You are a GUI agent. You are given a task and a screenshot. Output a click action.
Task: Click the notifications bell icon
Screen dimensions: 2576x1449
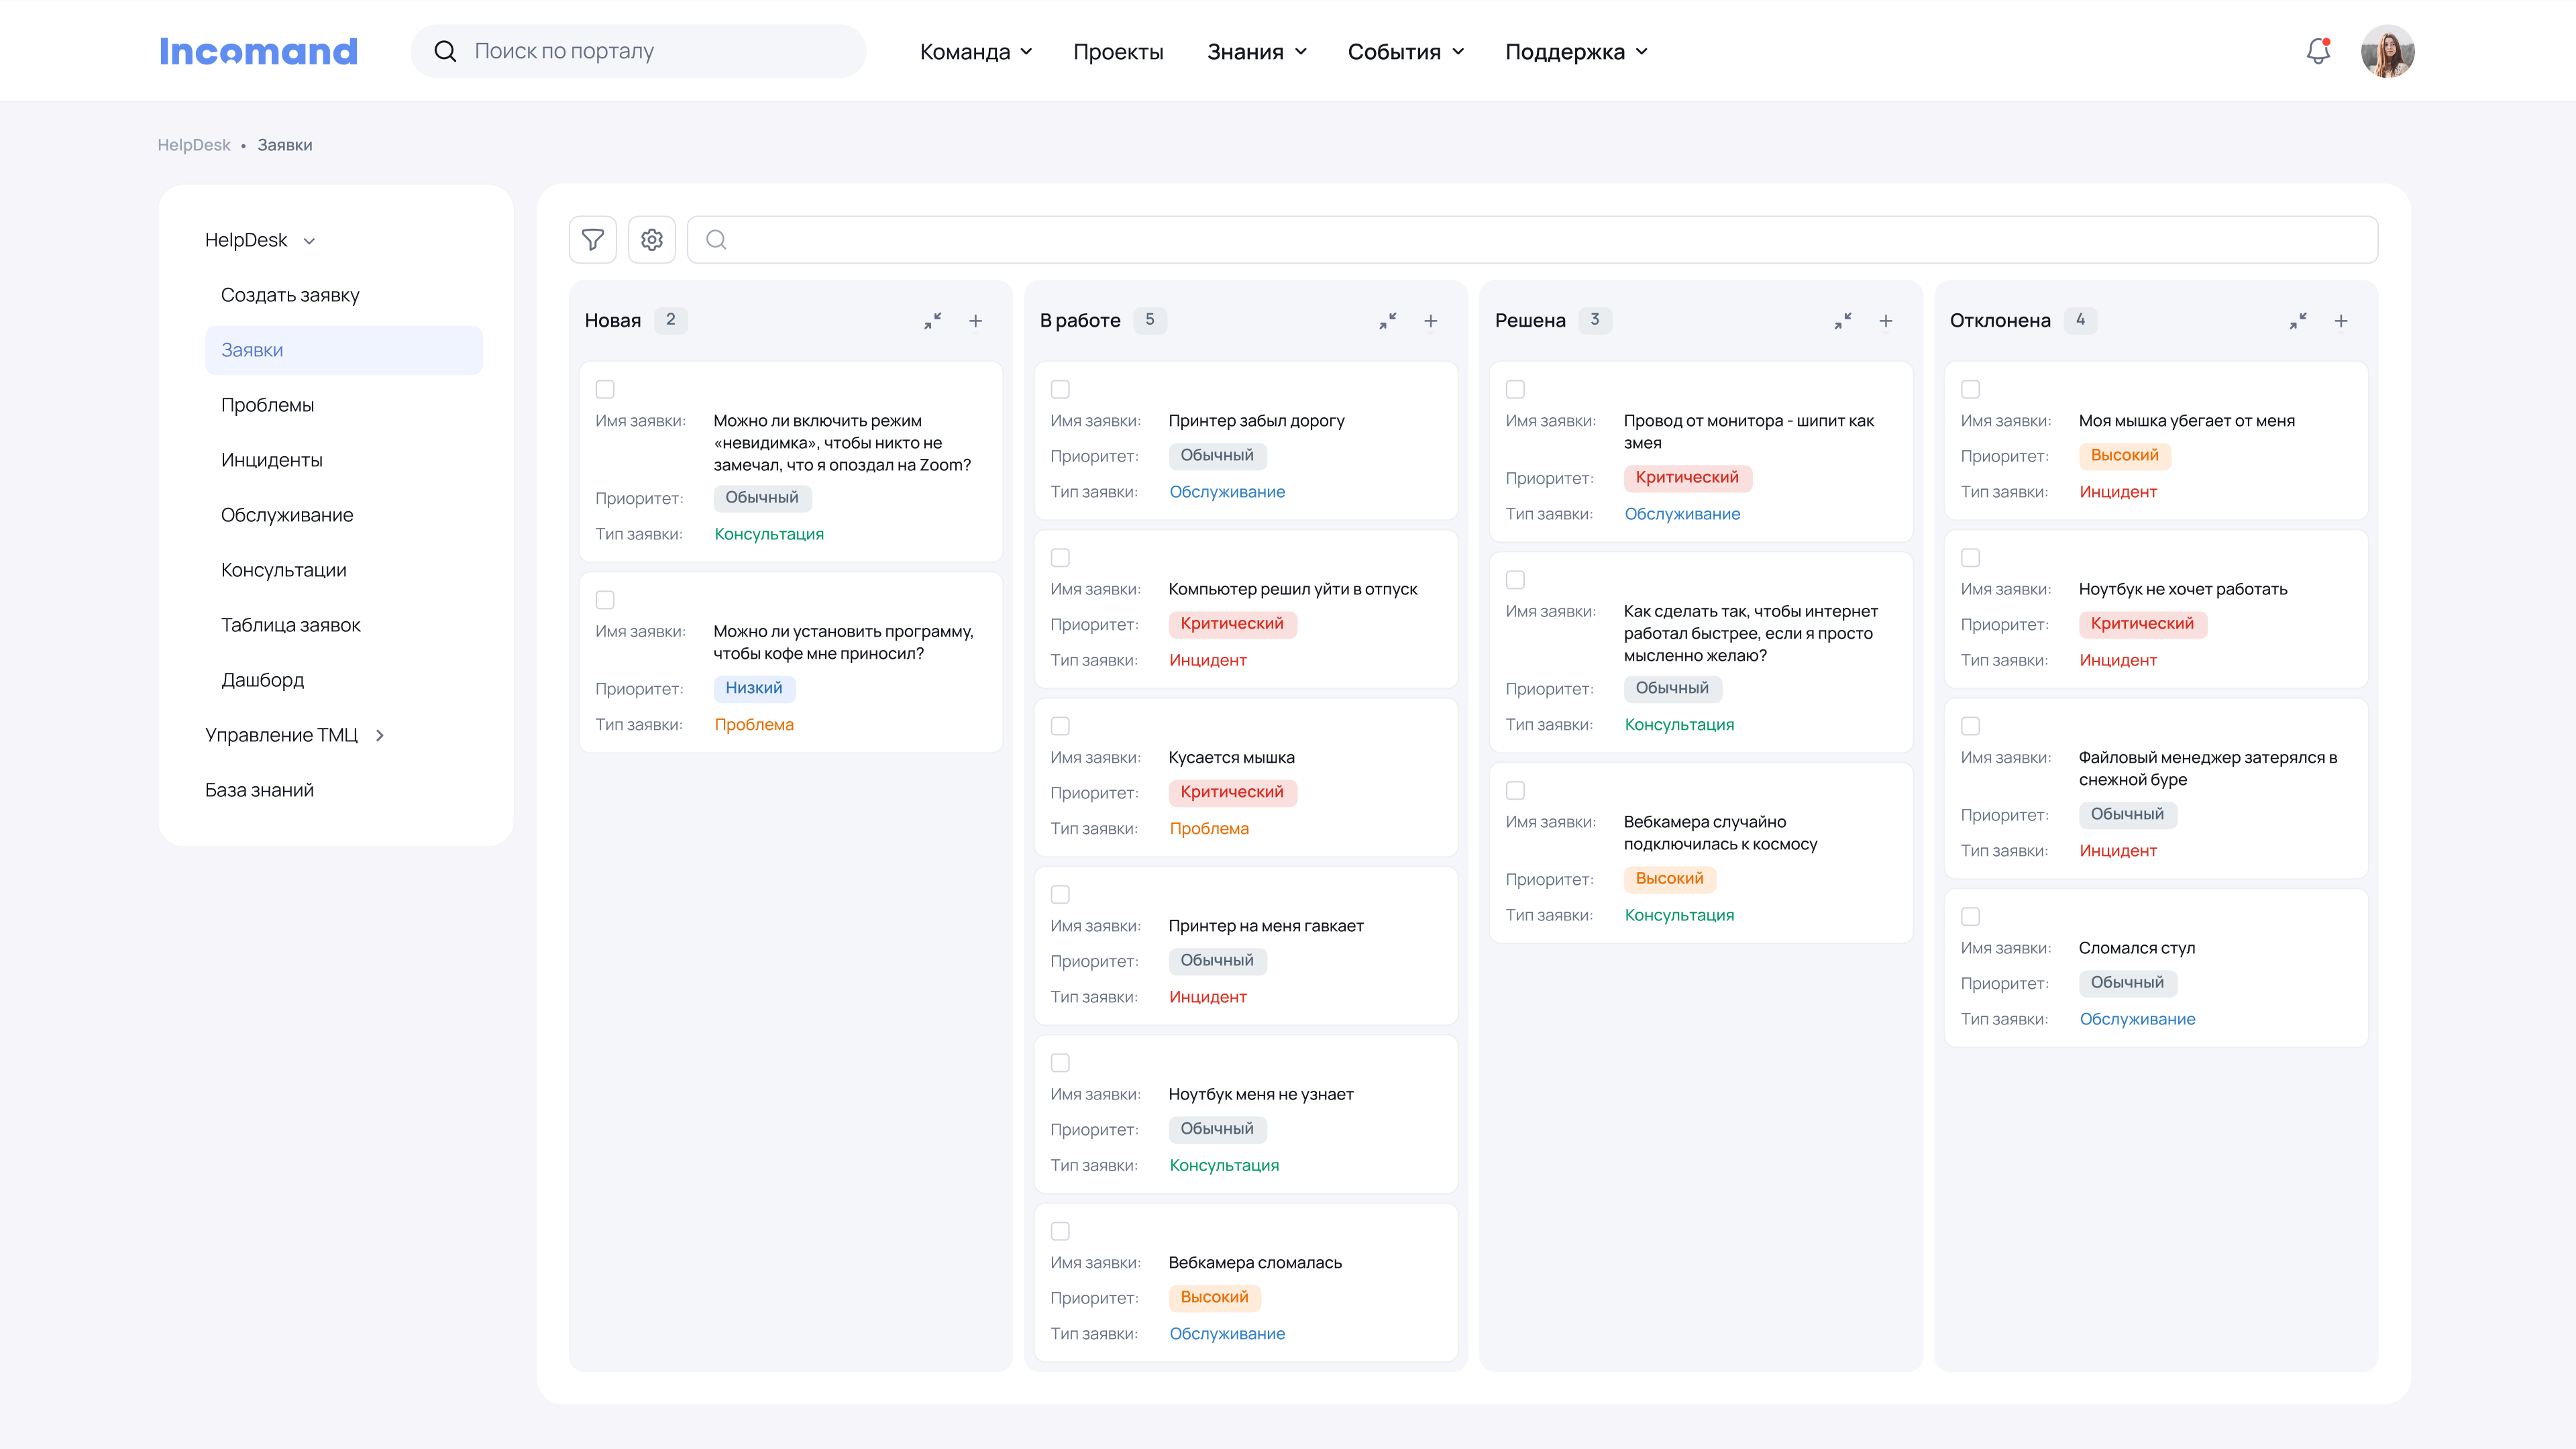coord(2318,51)
